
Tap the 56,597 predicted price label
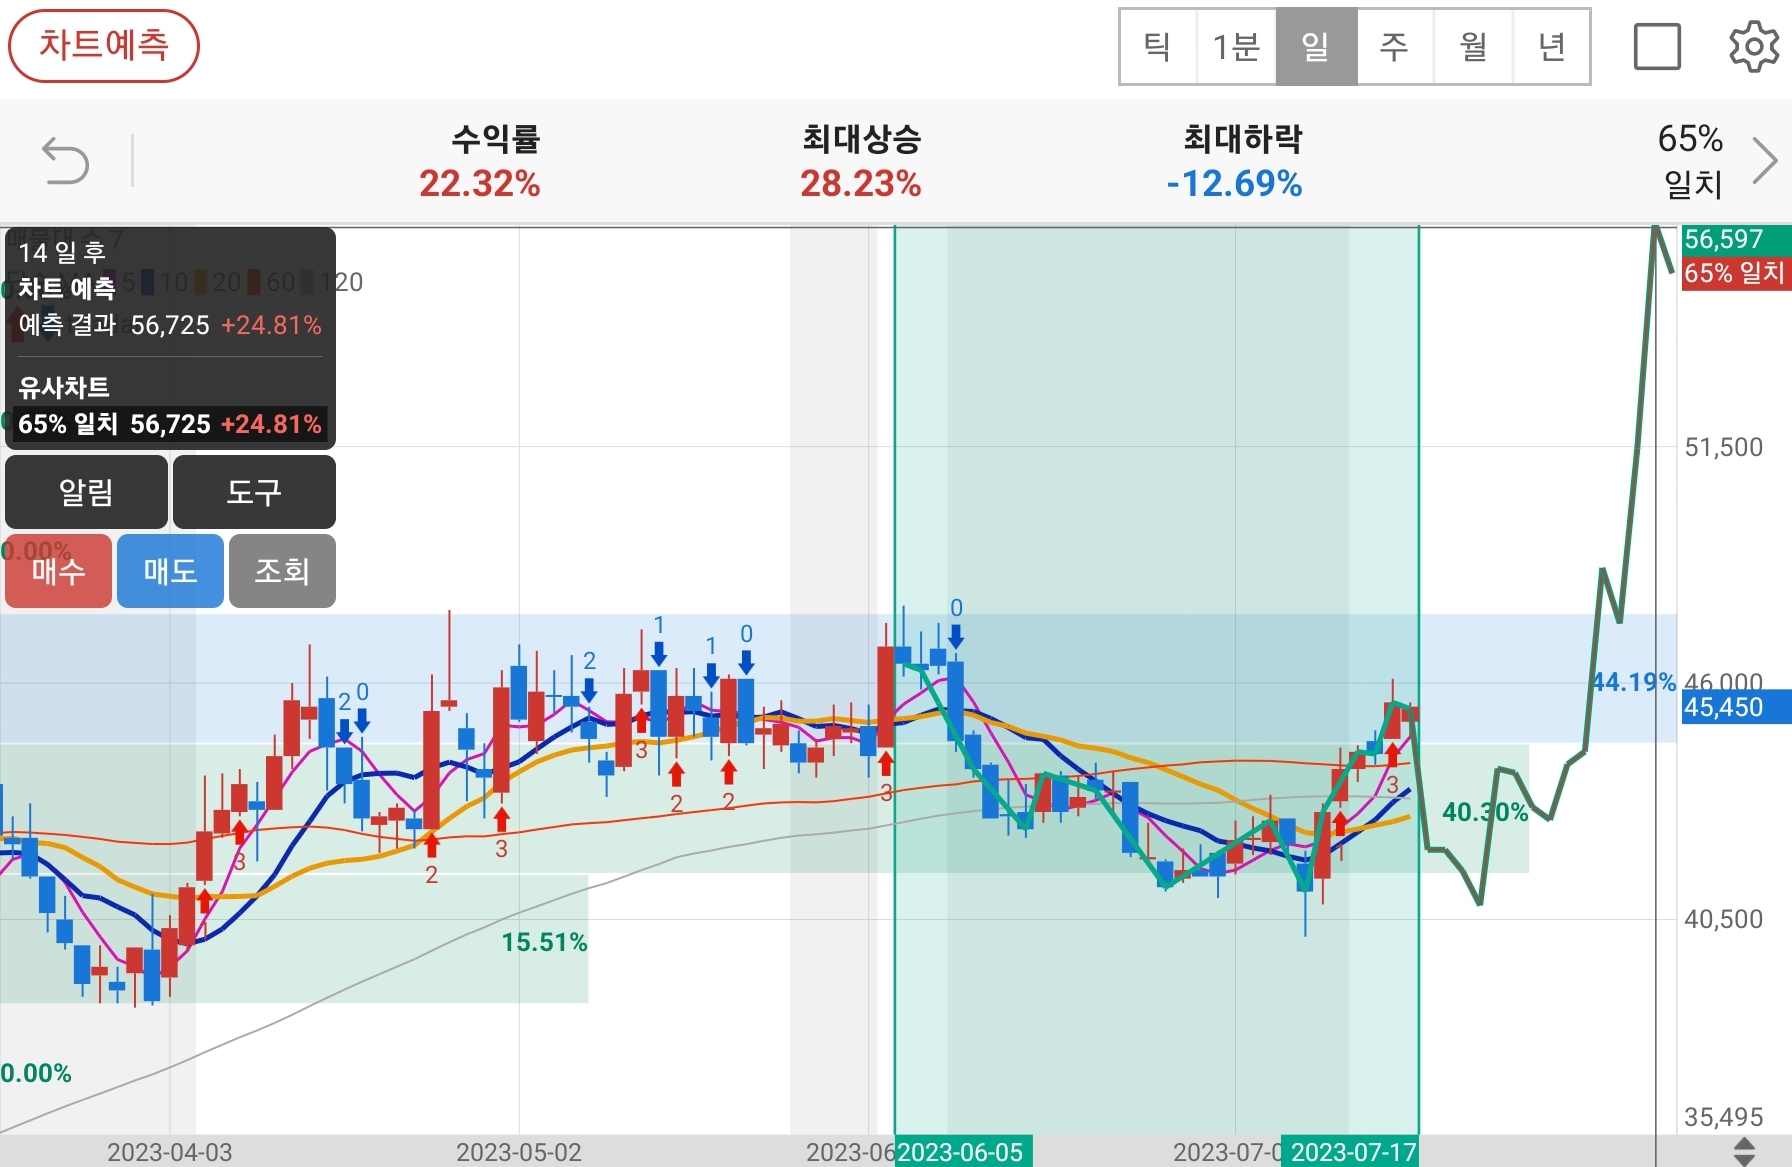[1736, 240]
